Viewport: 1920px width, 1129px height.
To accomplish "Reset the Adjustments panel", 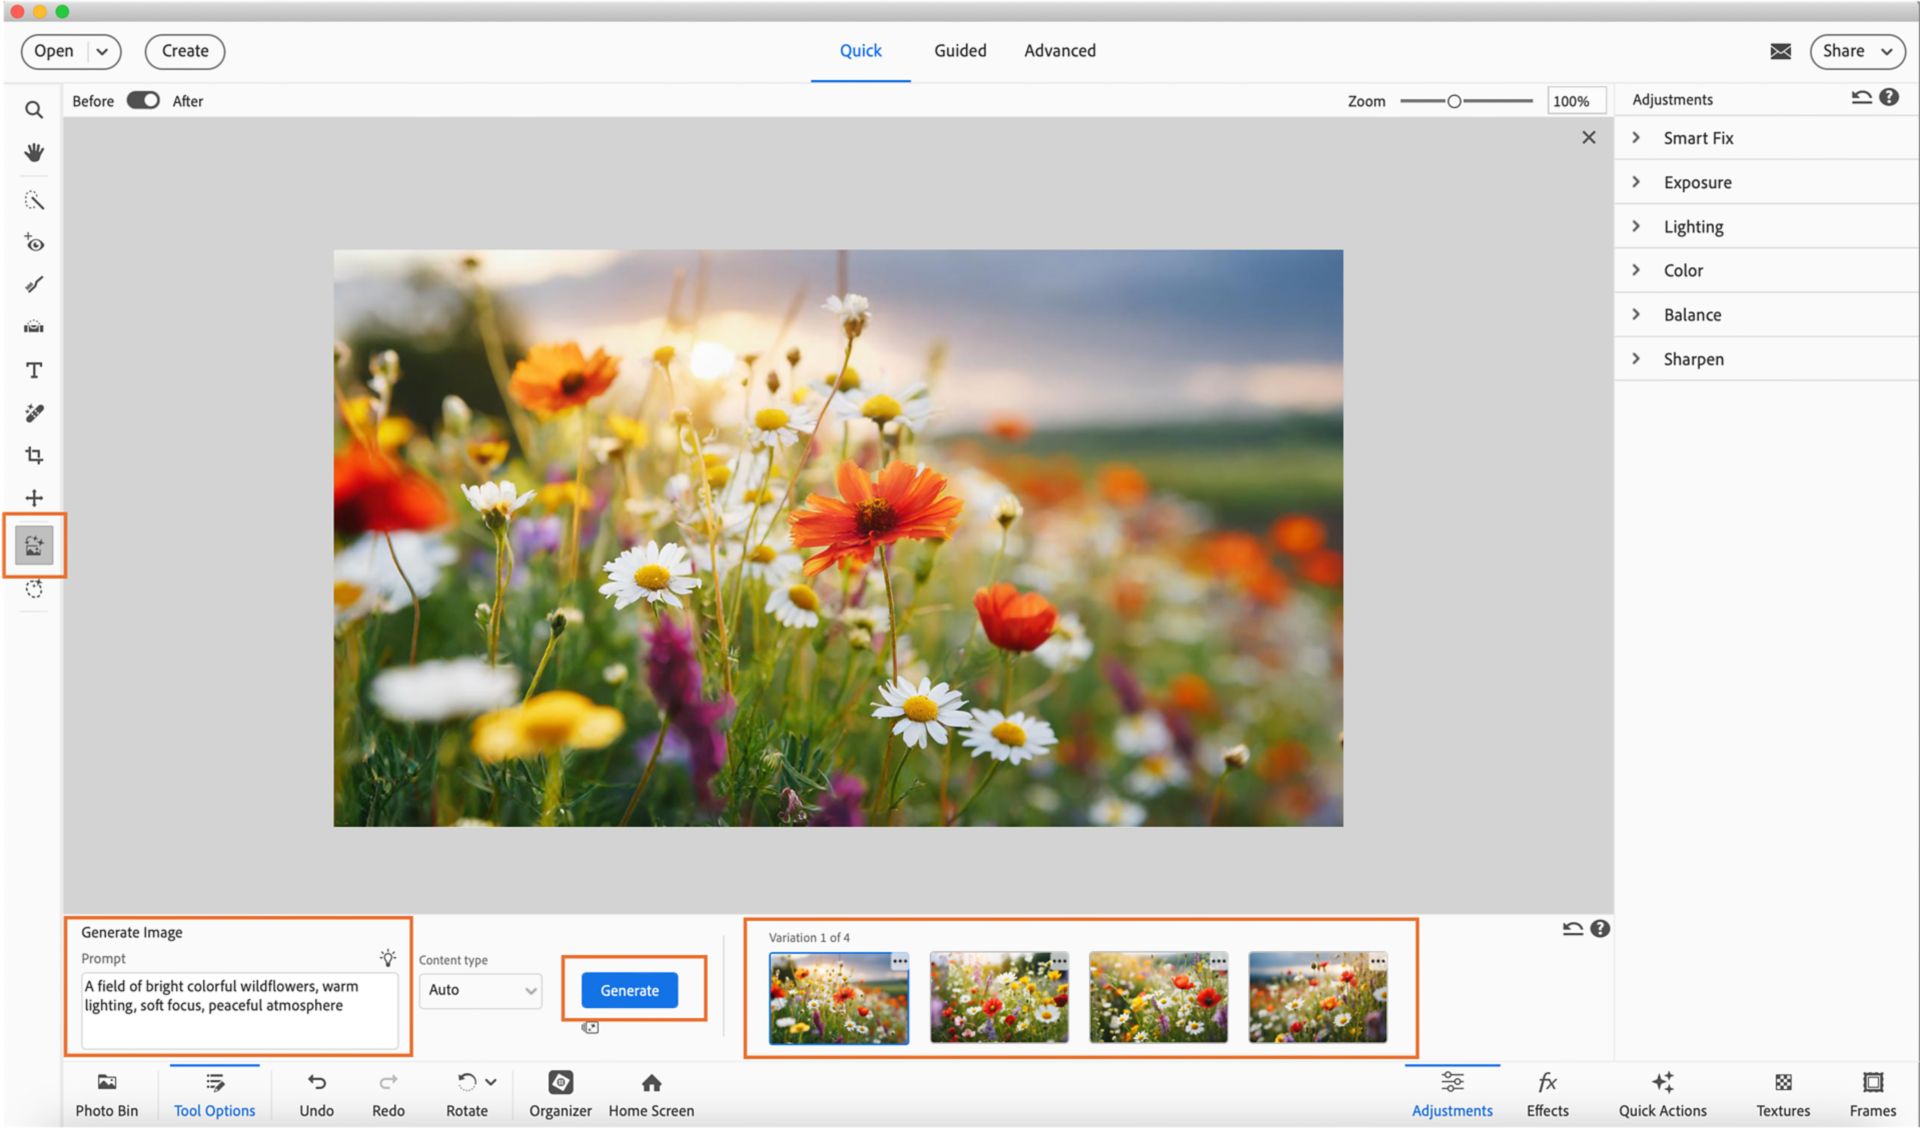I will coord(1860,97).
